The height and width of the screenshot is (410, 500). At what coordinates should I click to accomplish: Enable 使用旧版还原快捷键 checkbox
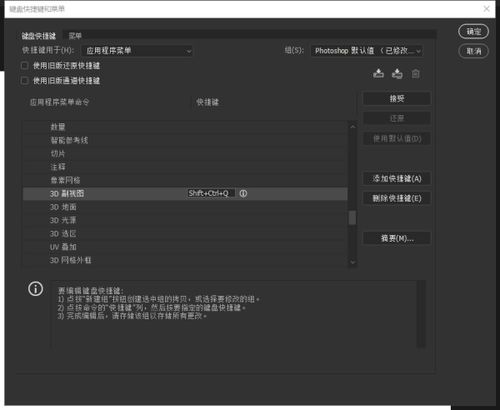(25, 65)
